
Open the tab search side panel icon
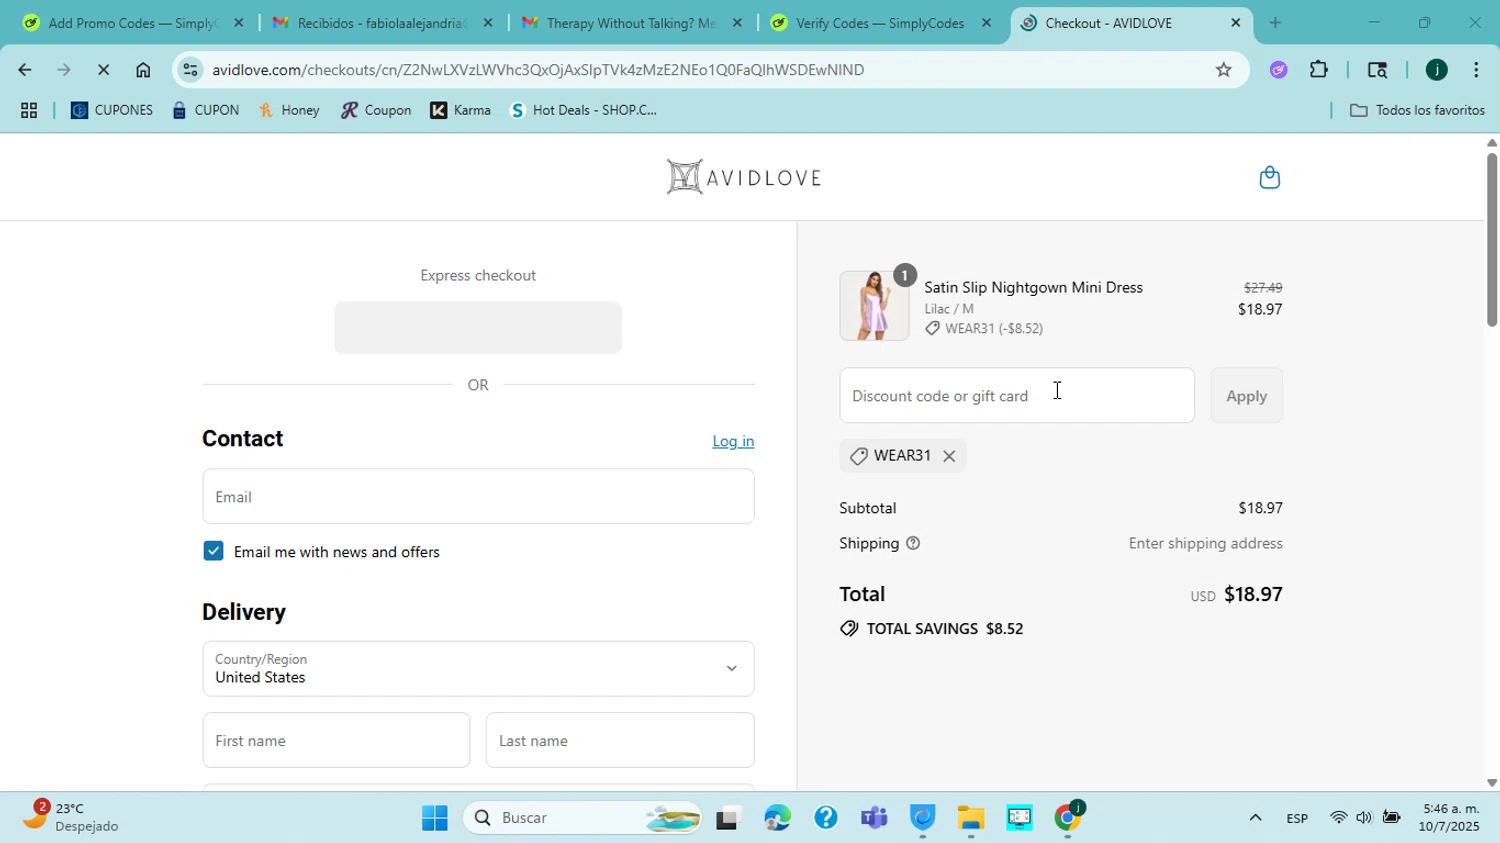pos(1377,69)
